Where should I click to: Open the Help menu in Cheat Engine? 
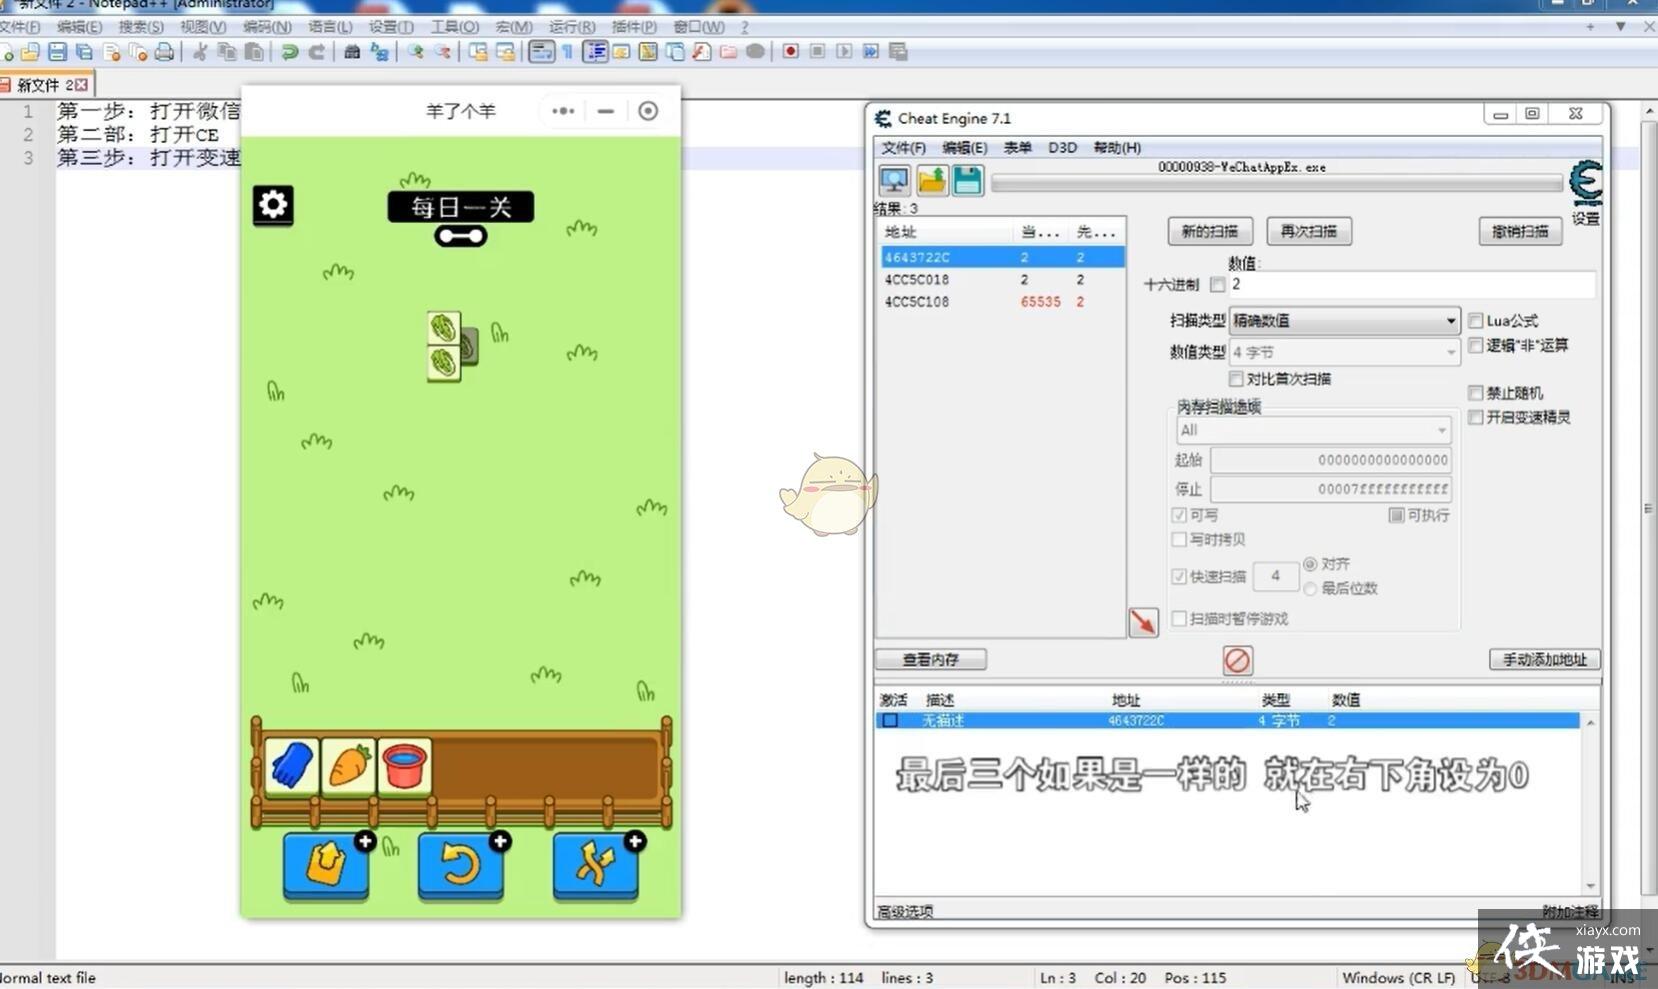[1117, 147]
